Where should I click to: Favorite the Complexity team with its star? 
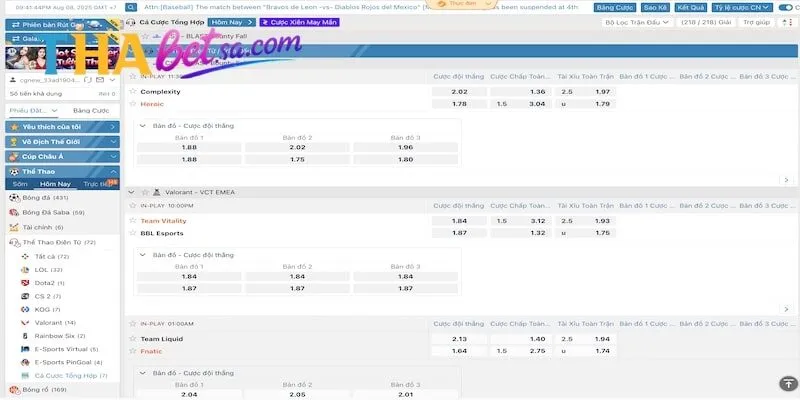click(133, 91)
